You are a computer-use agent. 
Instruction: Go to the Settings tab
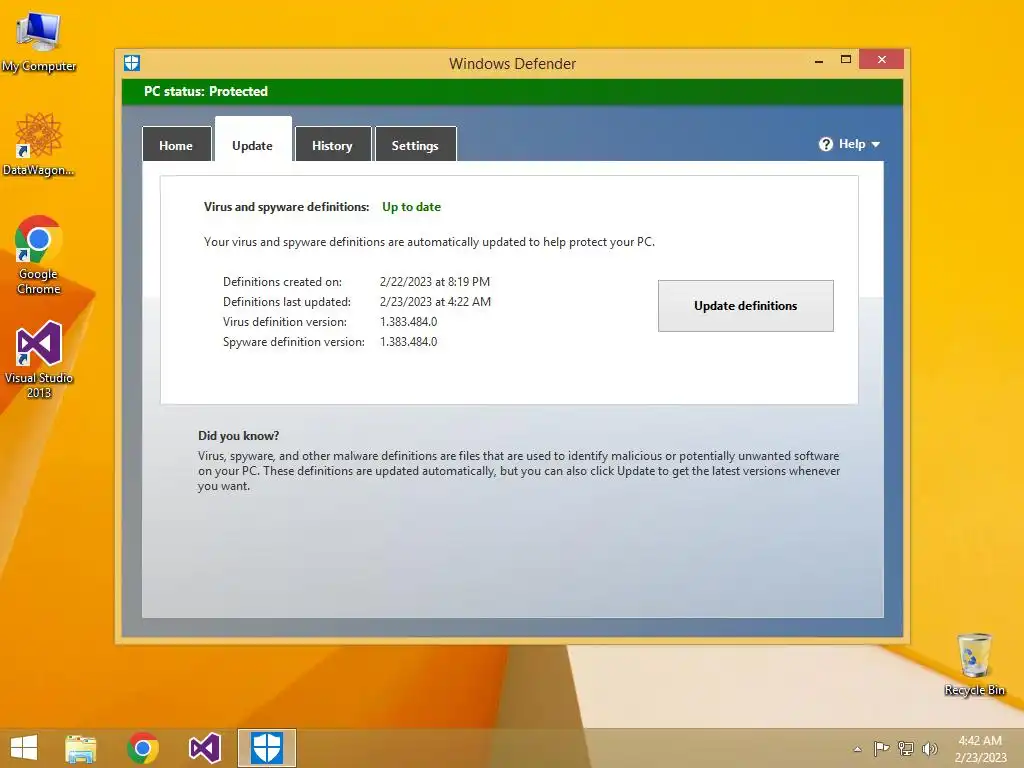coord(415,144)
